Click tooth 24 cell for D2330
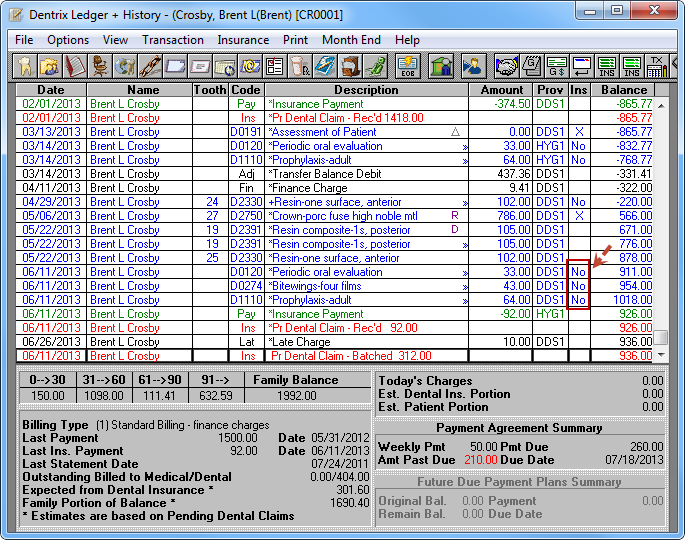685x540 pixels. point(212,201)
